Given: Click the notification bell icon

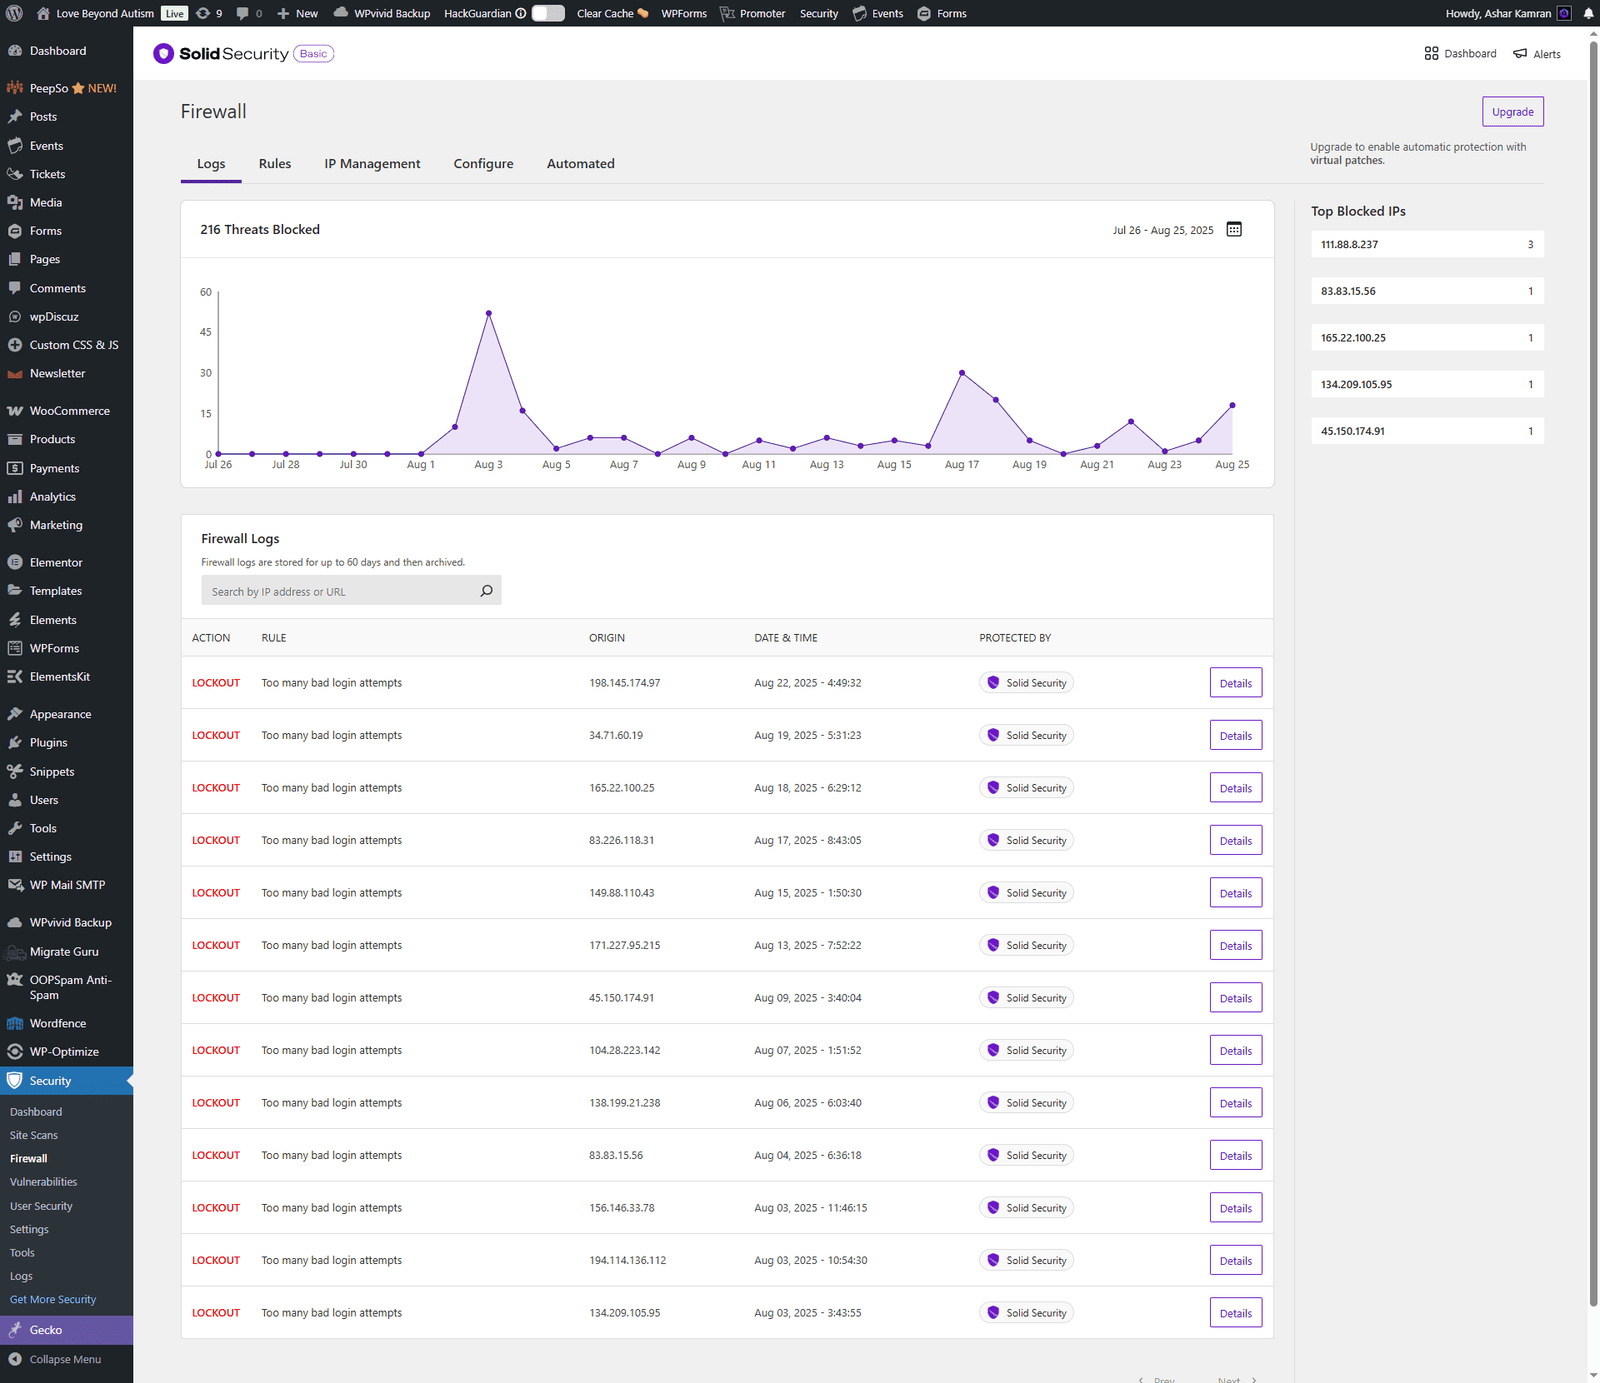Looking at the screenshot, I should 1588,13.
